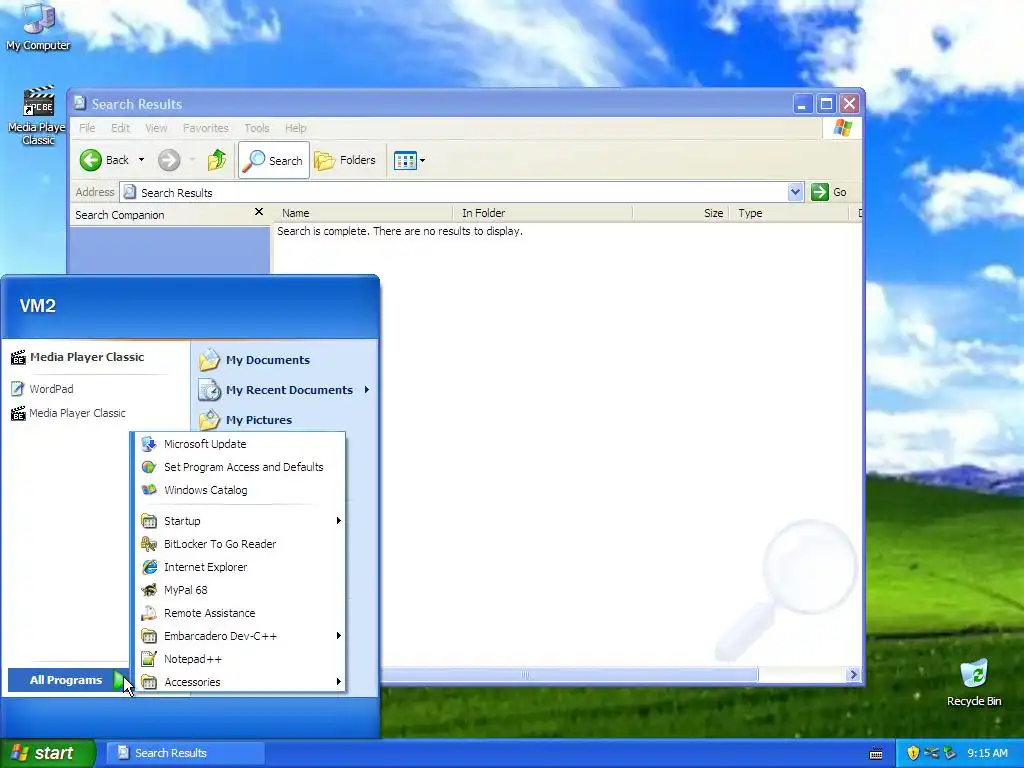
Task: Close the Search Companion pane
Action: 259,212
